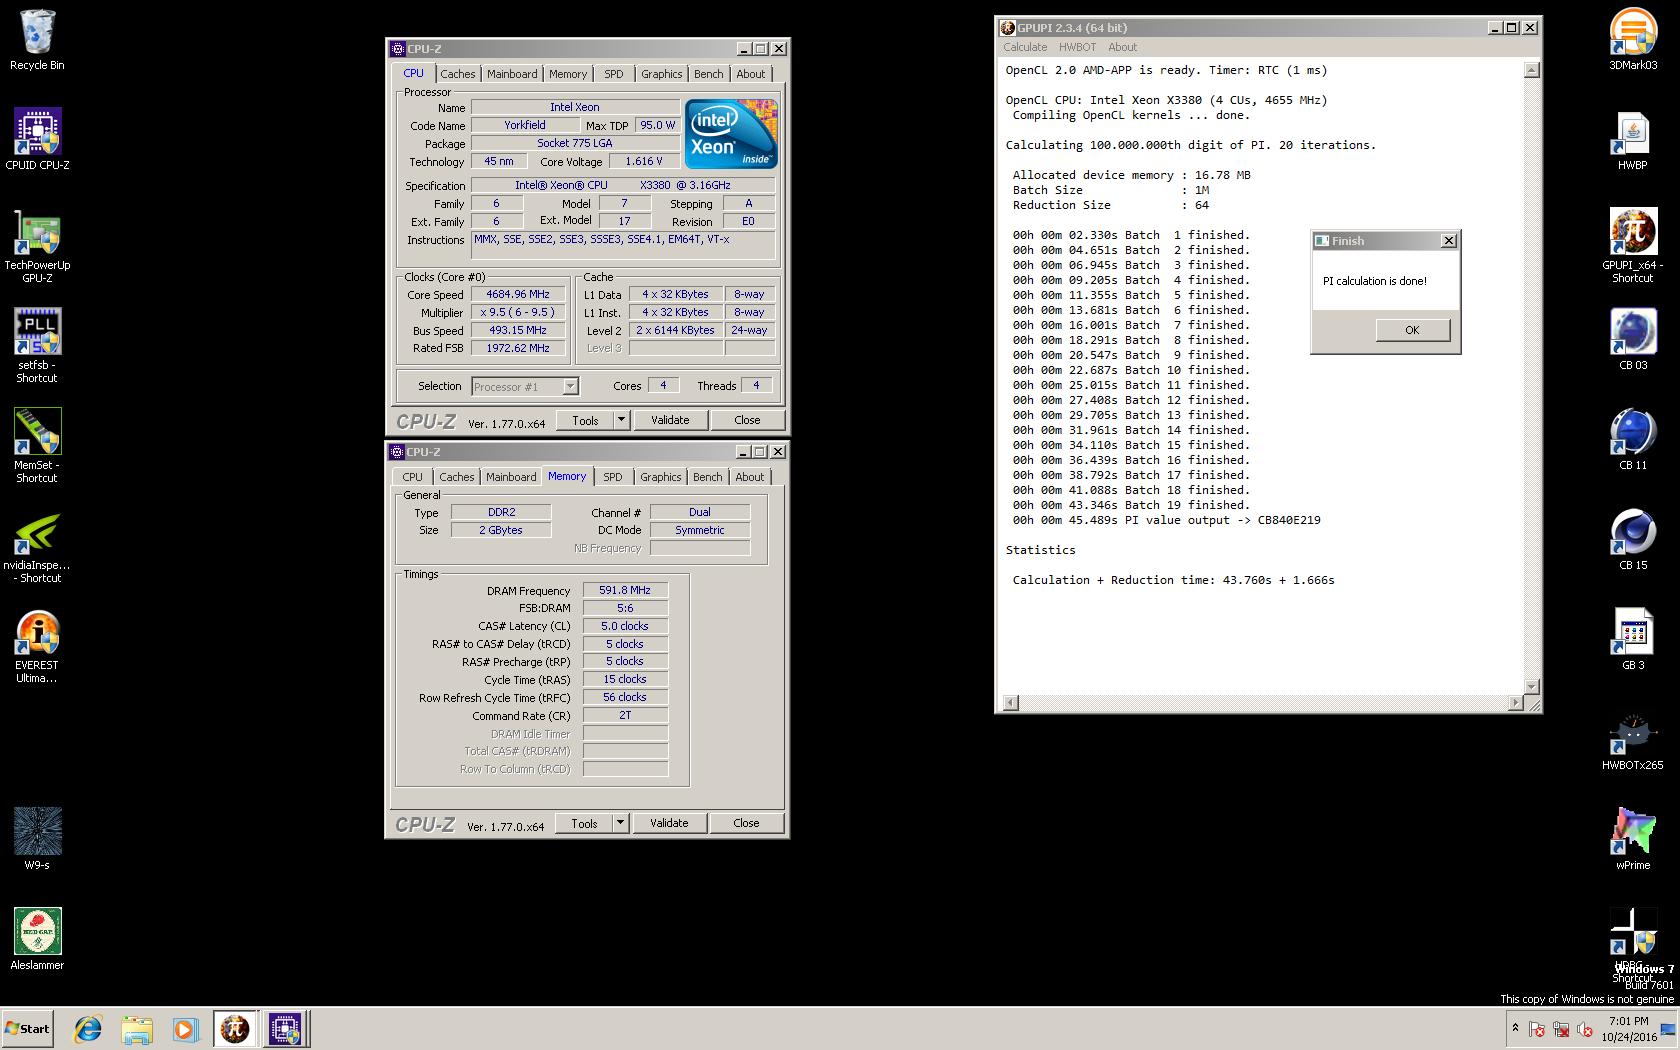Click GPUPI vertical scrollbar up arrow
Screen dimensions: 1680x1050
[1531, 70]
